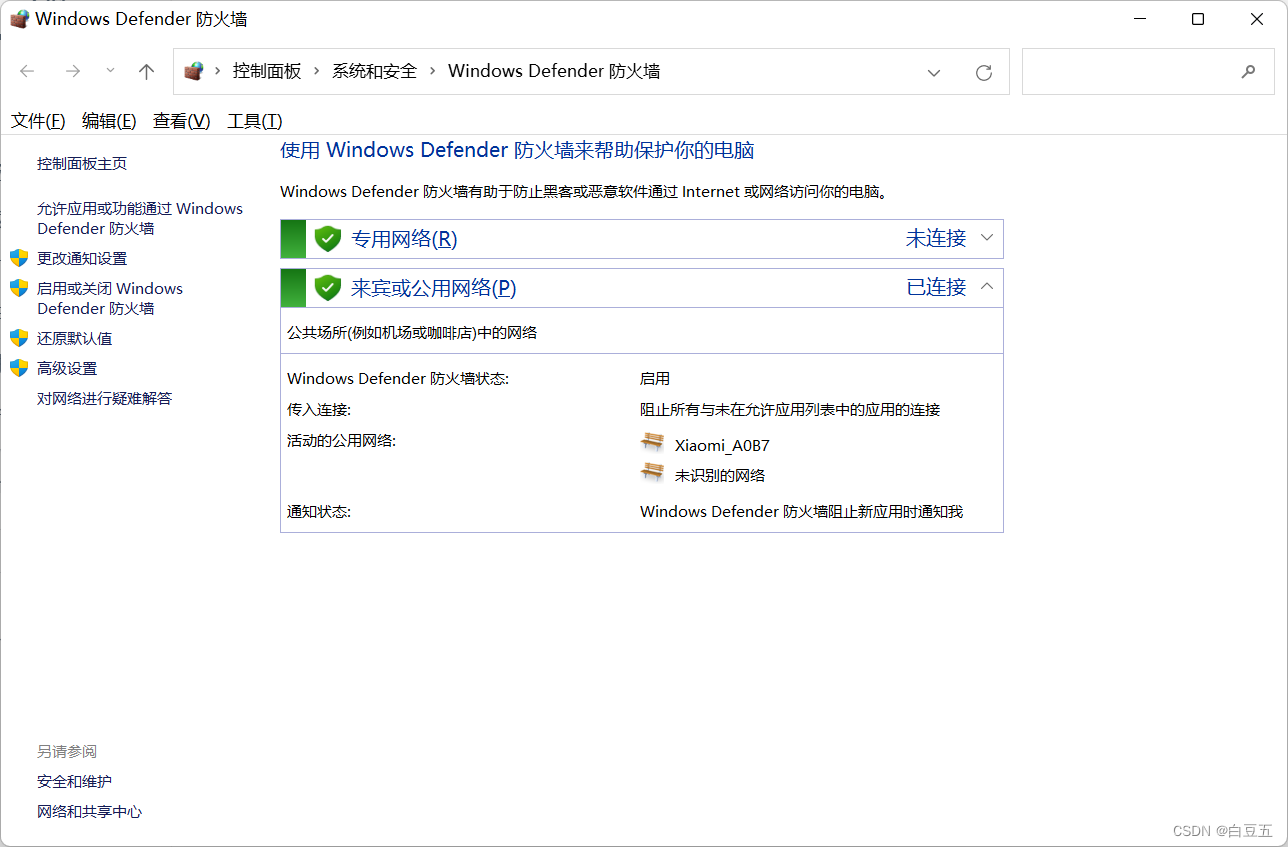Open 对网络进行疑难解答 link
Image resolution: width=1288 pixels, height=847 pixels.
pos(105,398)
